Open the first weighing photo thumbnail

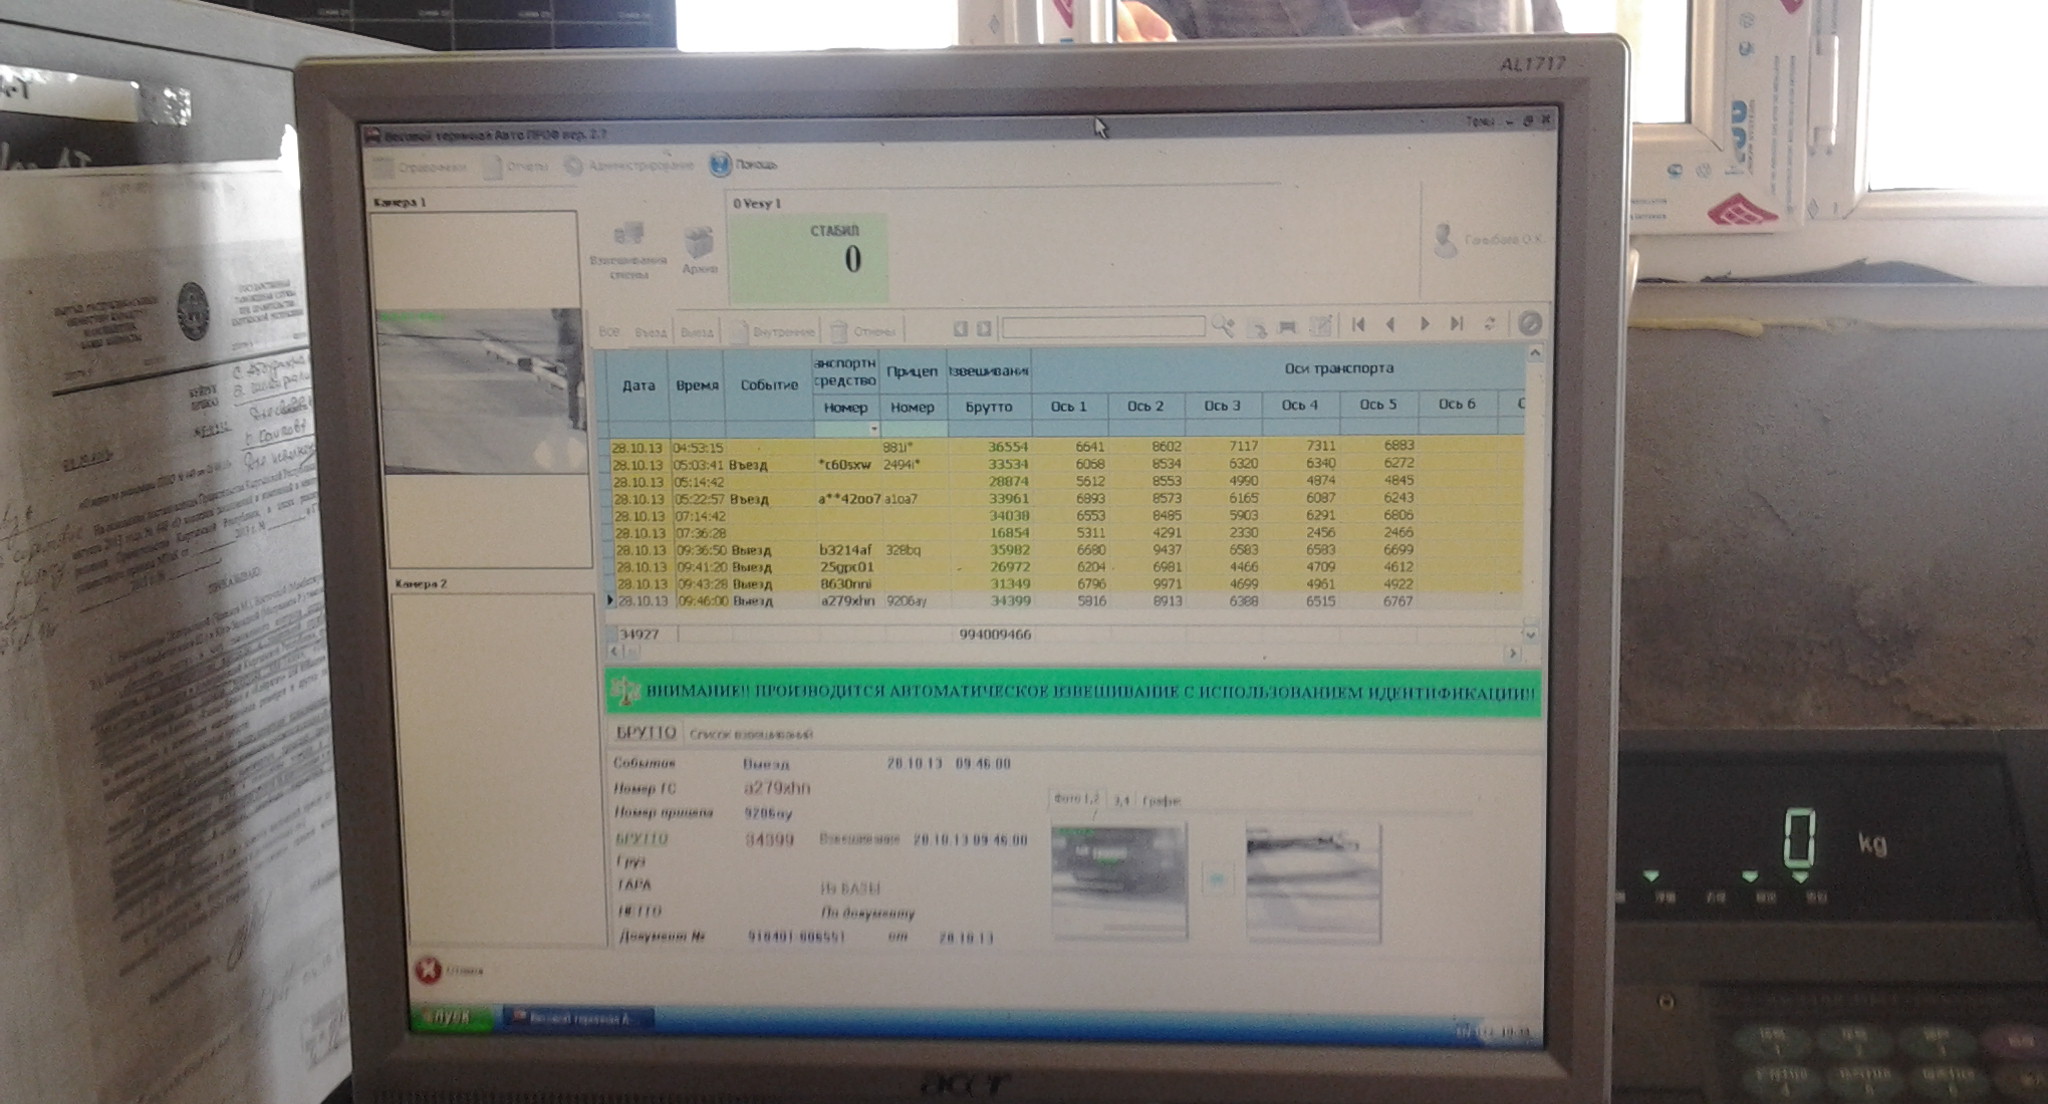pos(1118,880)
